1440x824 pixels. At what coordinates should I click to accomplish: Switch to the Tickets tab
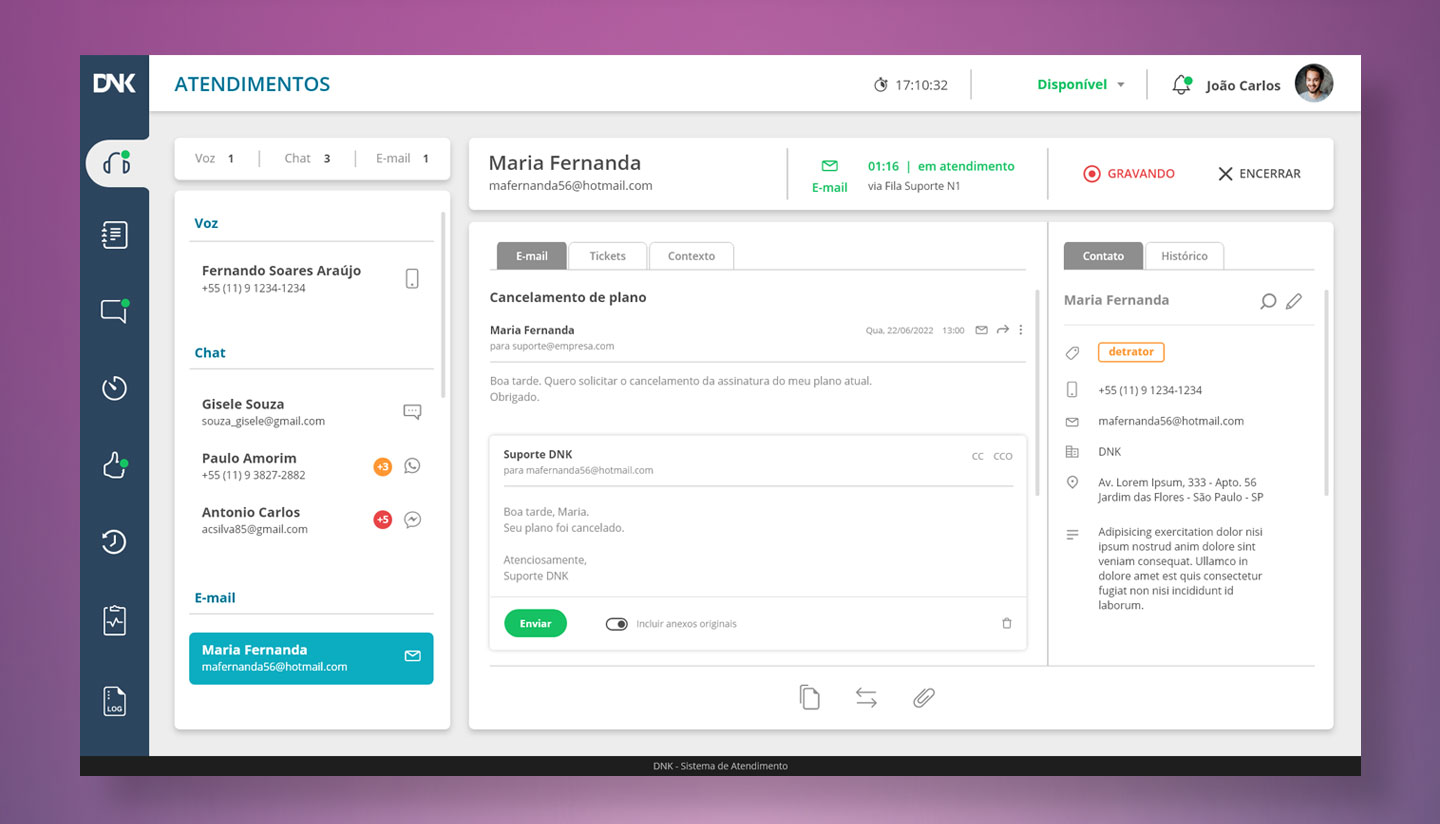tap(607, 256)
